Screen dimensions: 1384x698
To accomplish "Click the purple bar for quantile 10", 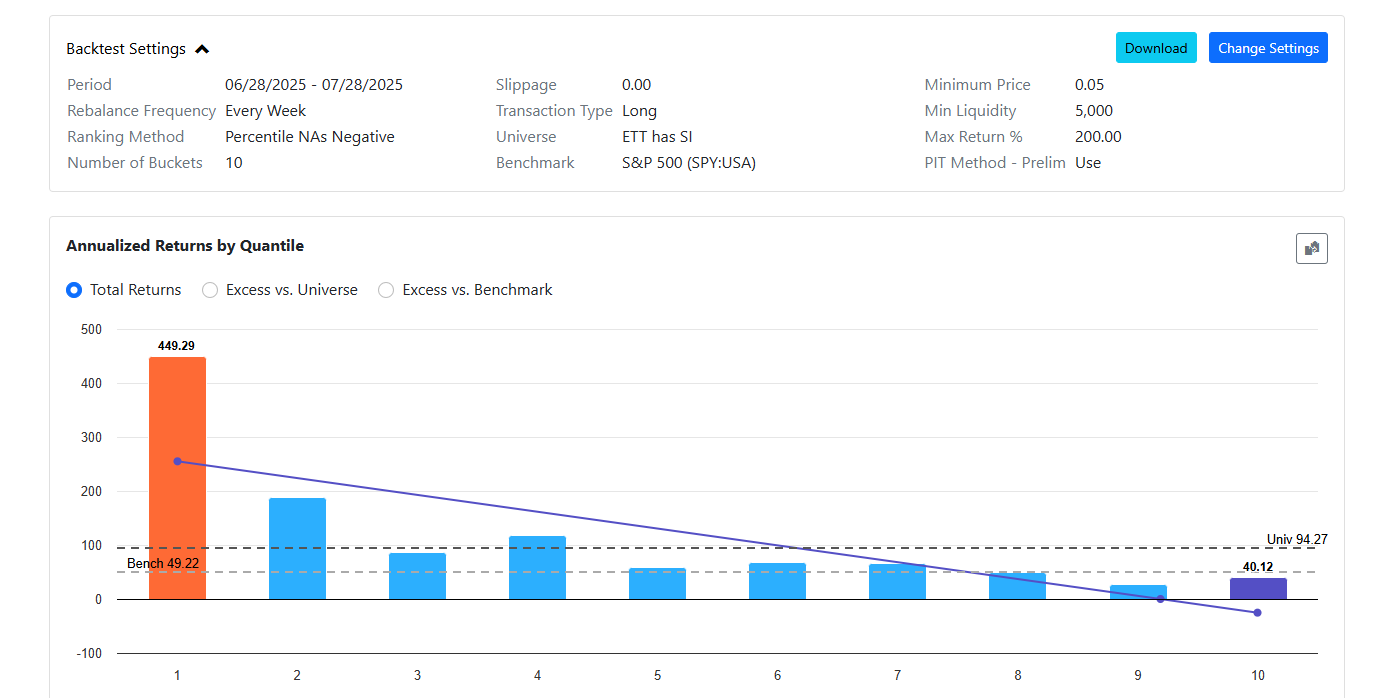I will 1257,589.
